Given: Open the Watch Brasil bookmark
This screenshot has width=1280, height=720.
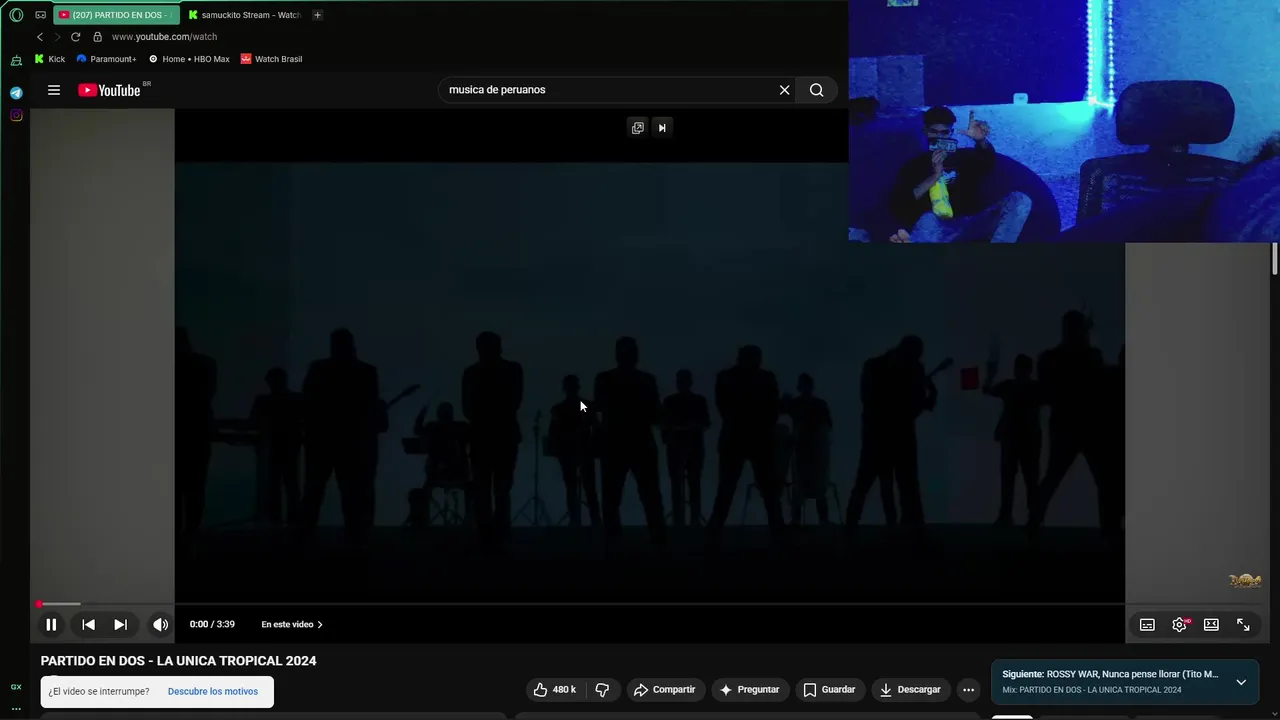Looking at the screenshot, I should point(271,59).
